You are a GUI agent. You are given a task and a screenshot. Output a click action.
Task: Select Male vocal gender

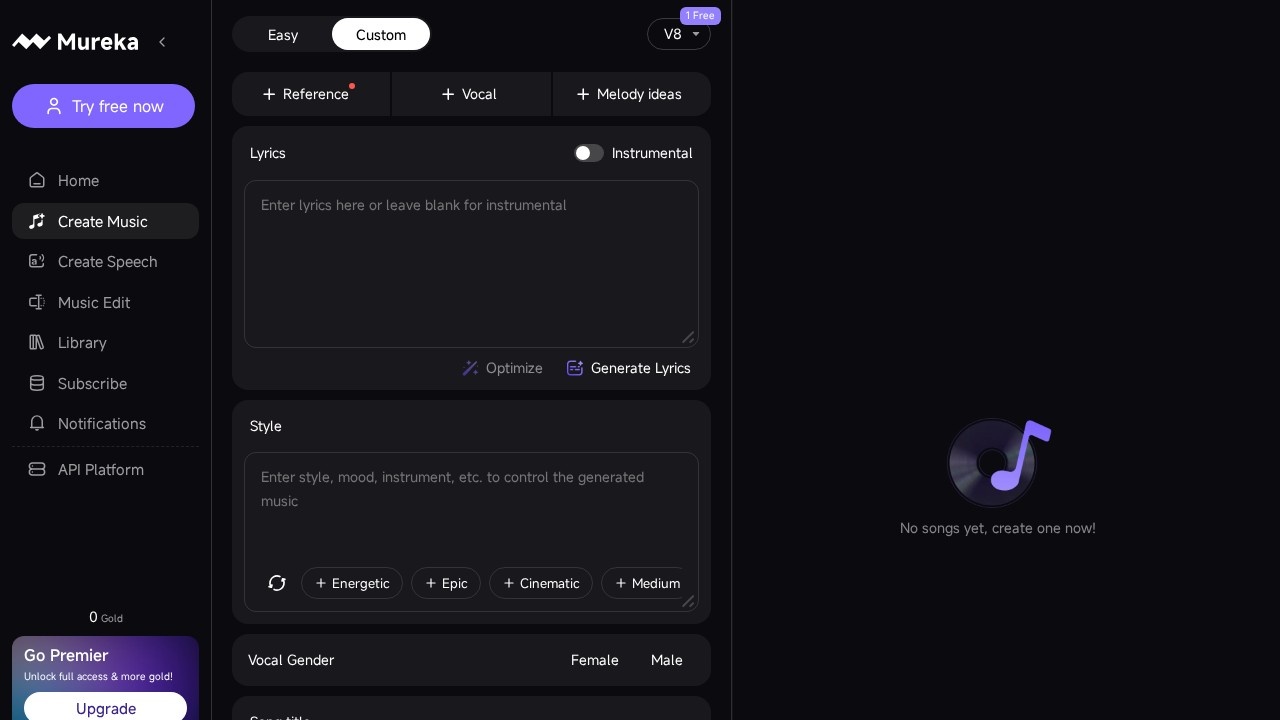click(x=666, y=660)
